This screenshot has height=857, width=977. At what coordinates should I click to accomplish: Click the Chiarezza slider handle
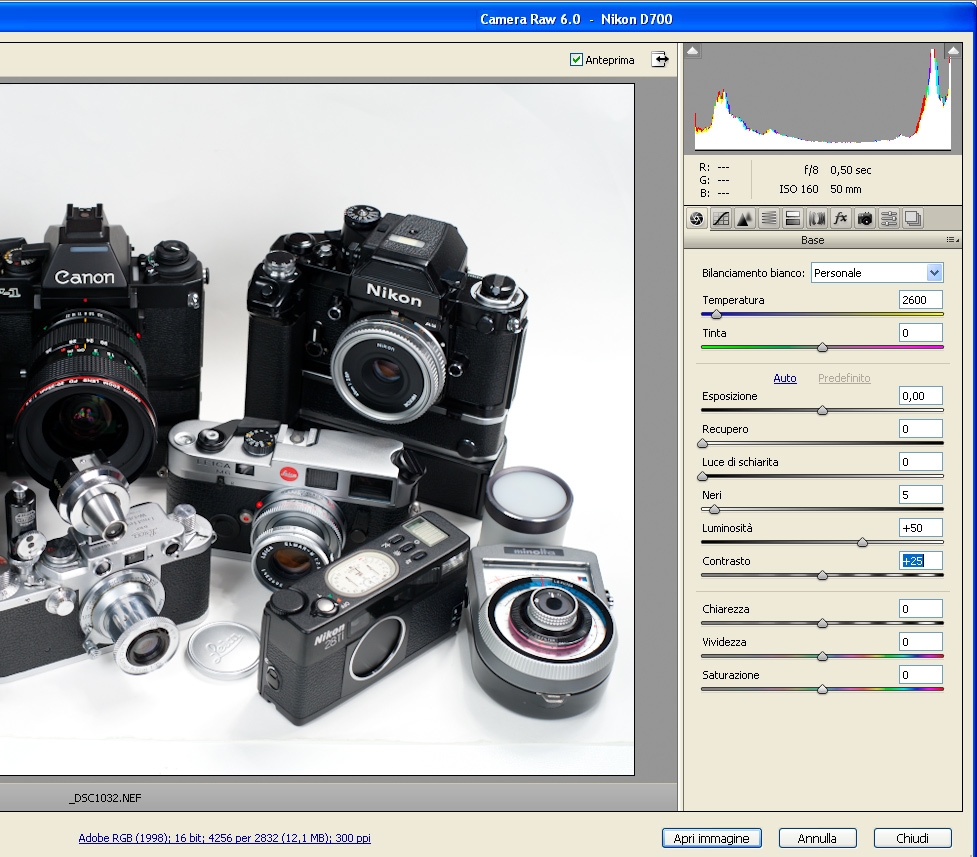click(x=822, y=623)
